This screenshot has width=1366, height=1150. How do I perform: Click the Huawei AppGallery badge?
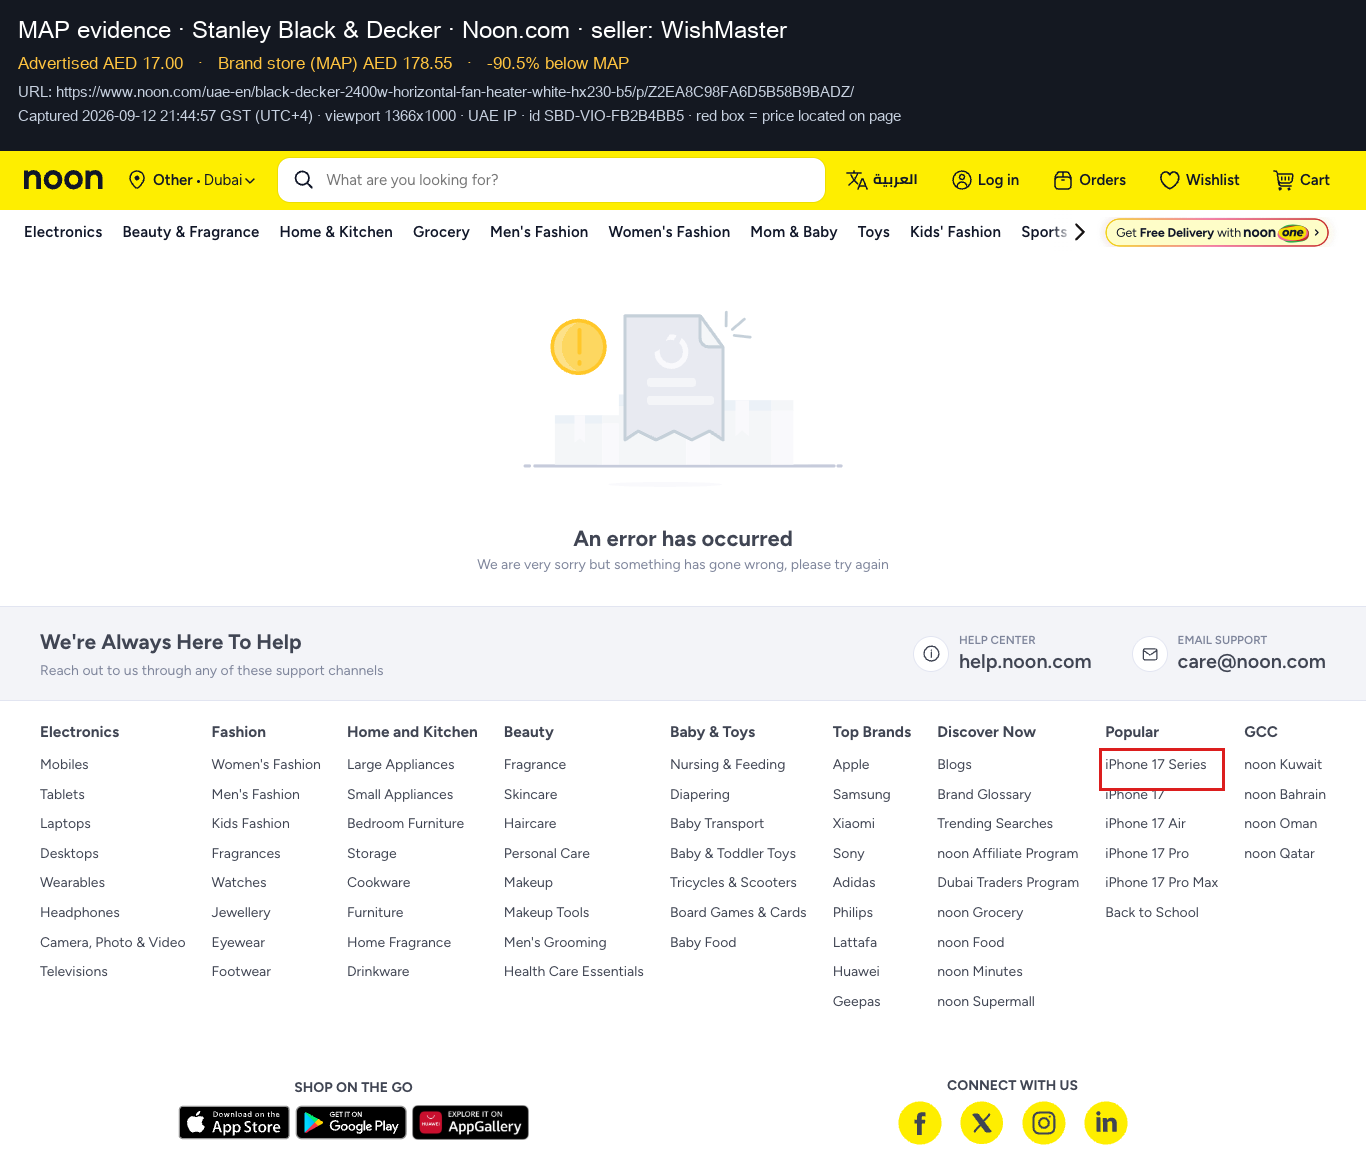(470, 1122)
